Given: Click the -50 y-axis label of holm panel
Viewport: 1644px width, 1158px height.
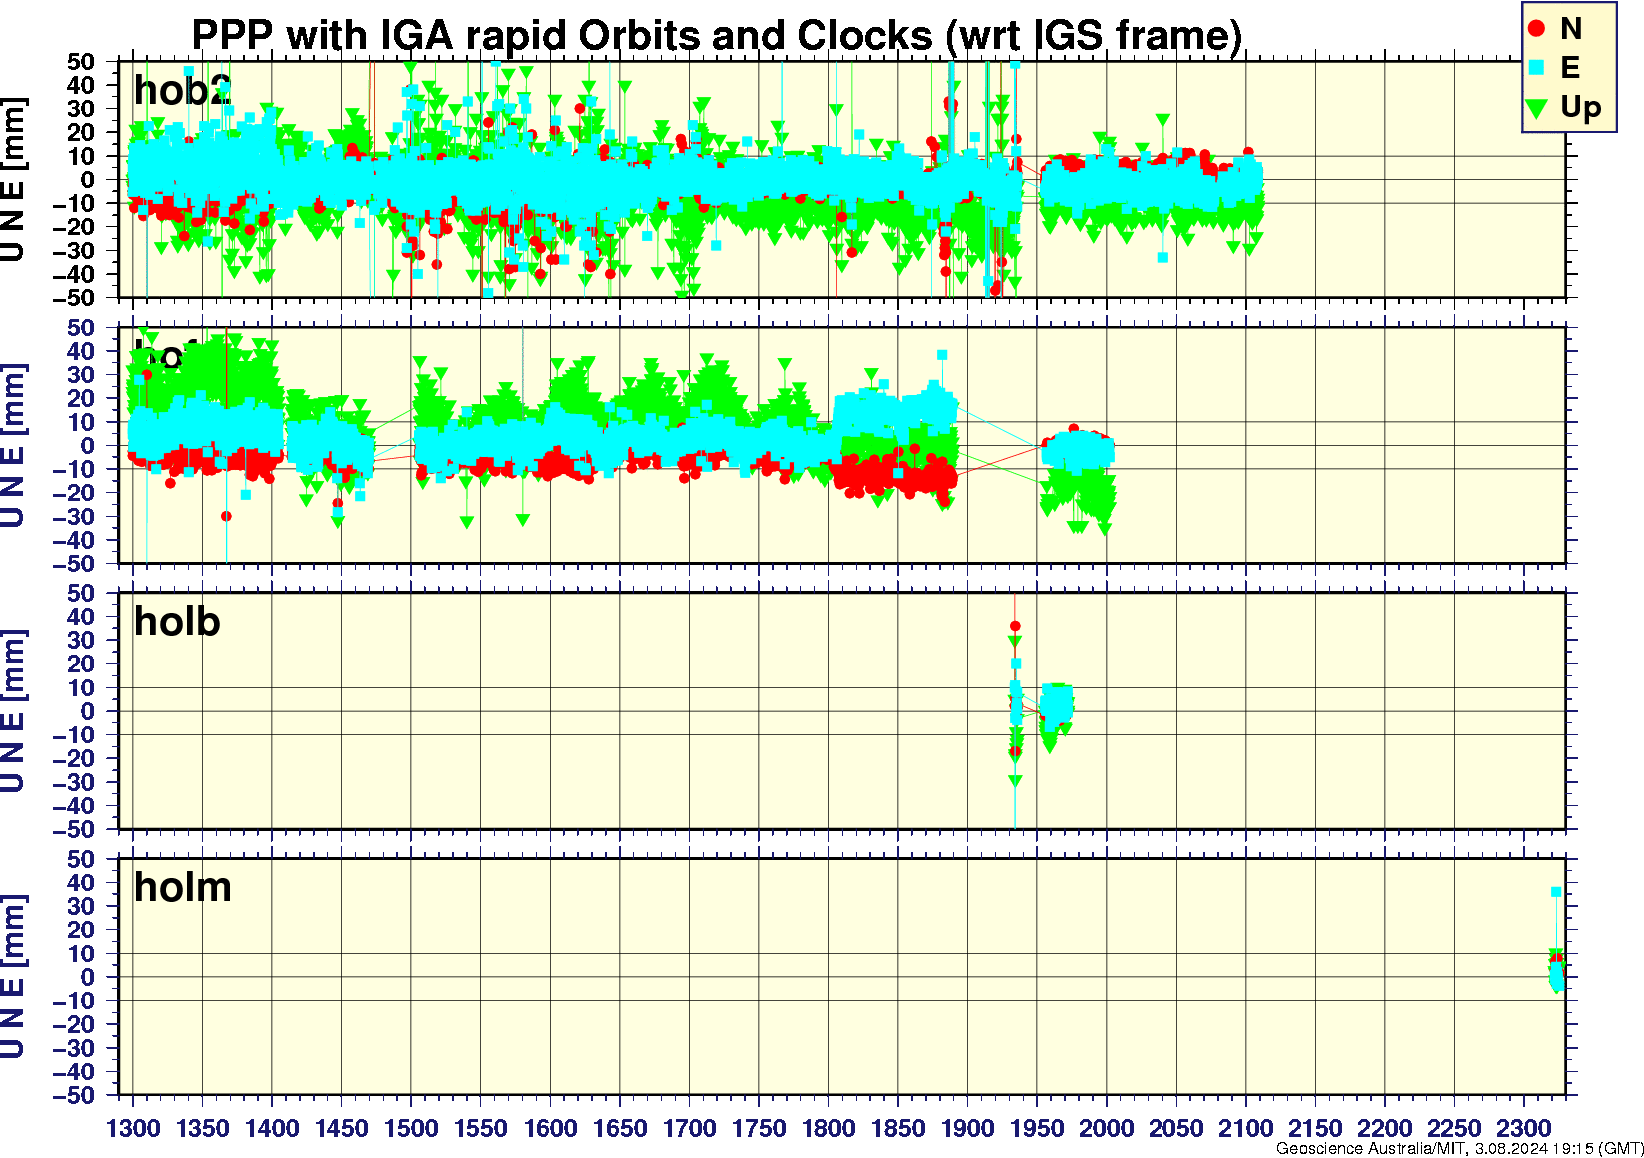Looking at the screenshot, I should point(72,1096).
